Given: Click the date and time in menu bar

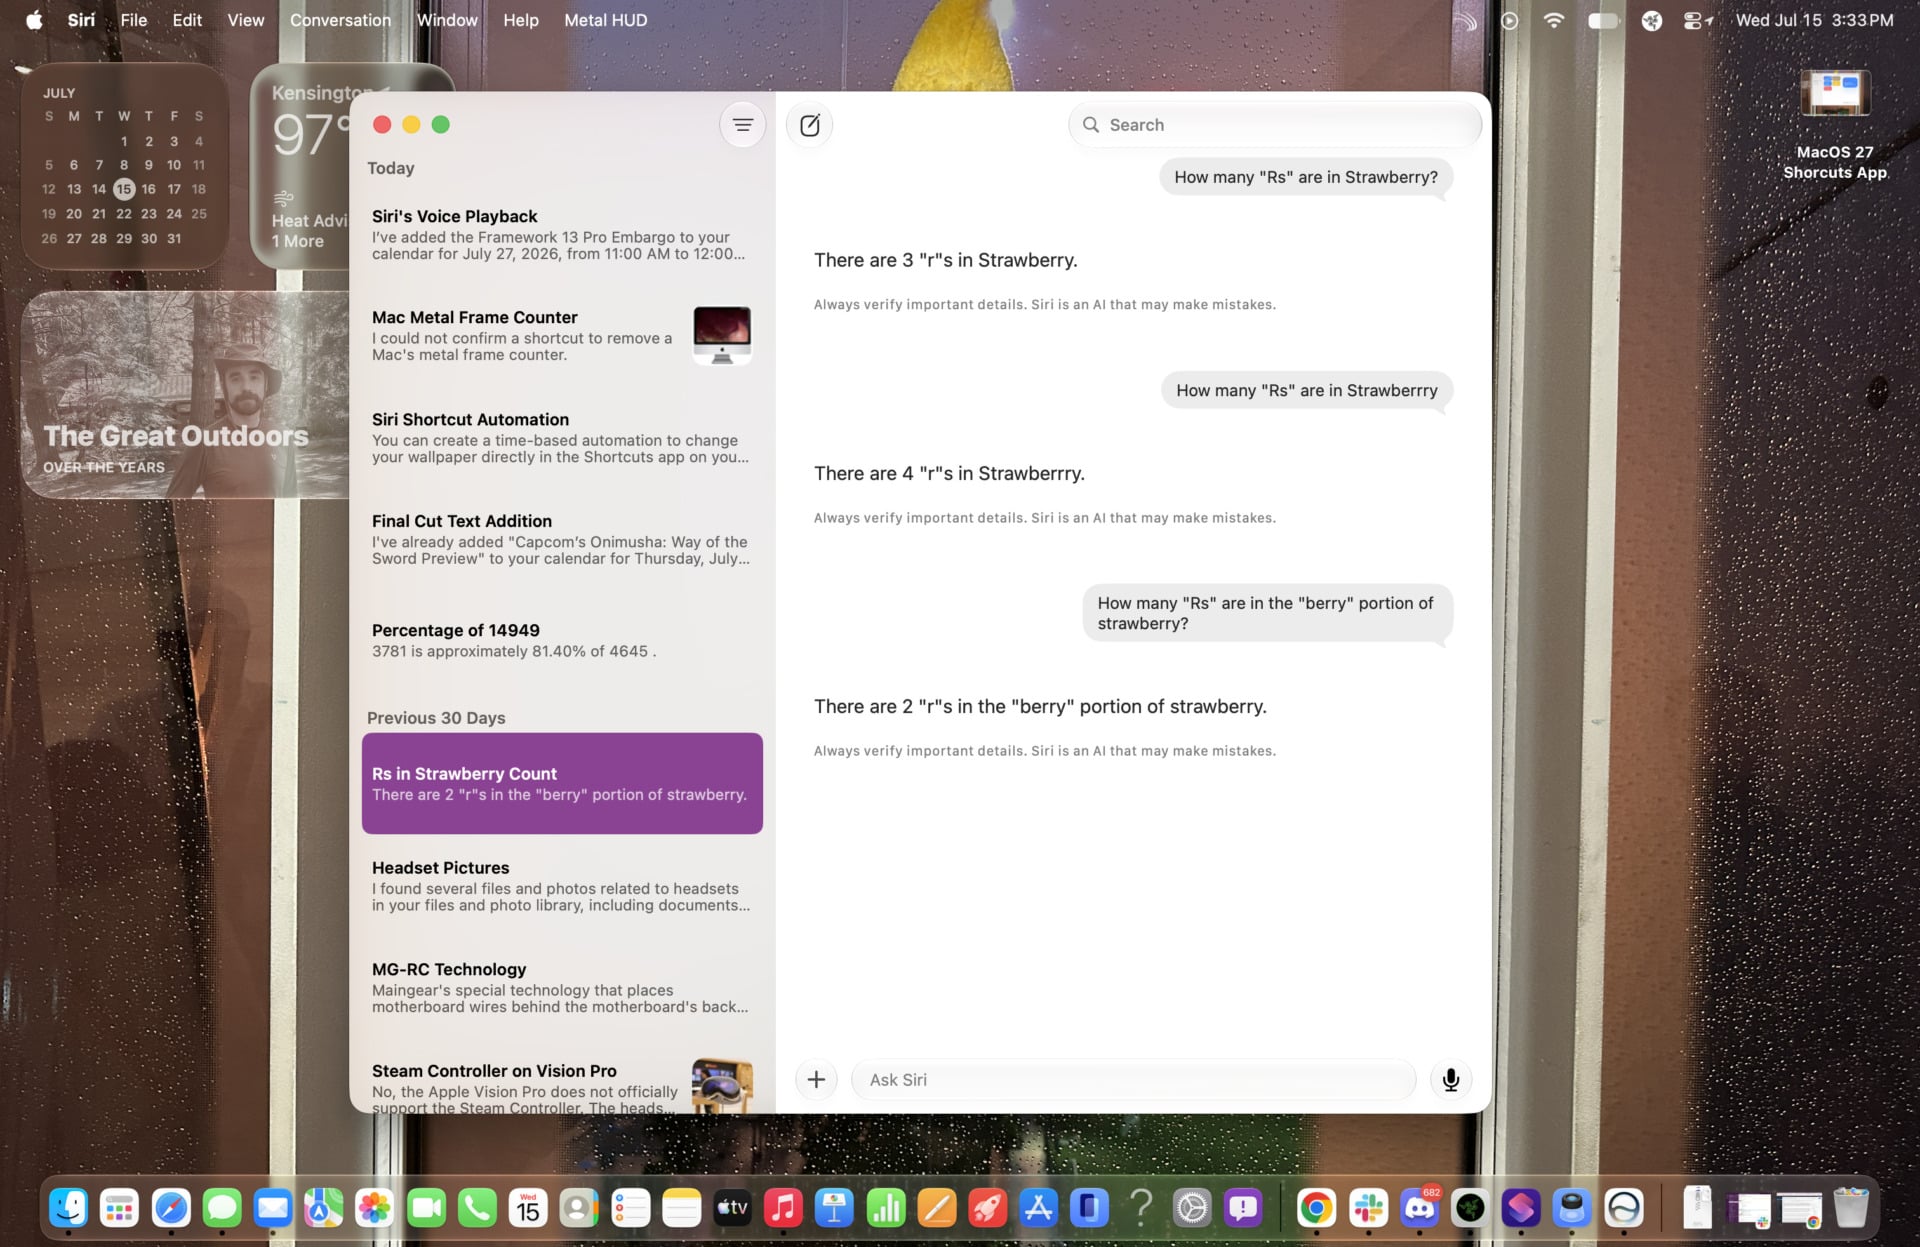Looking at the screenshot, I should point(1814,20).
